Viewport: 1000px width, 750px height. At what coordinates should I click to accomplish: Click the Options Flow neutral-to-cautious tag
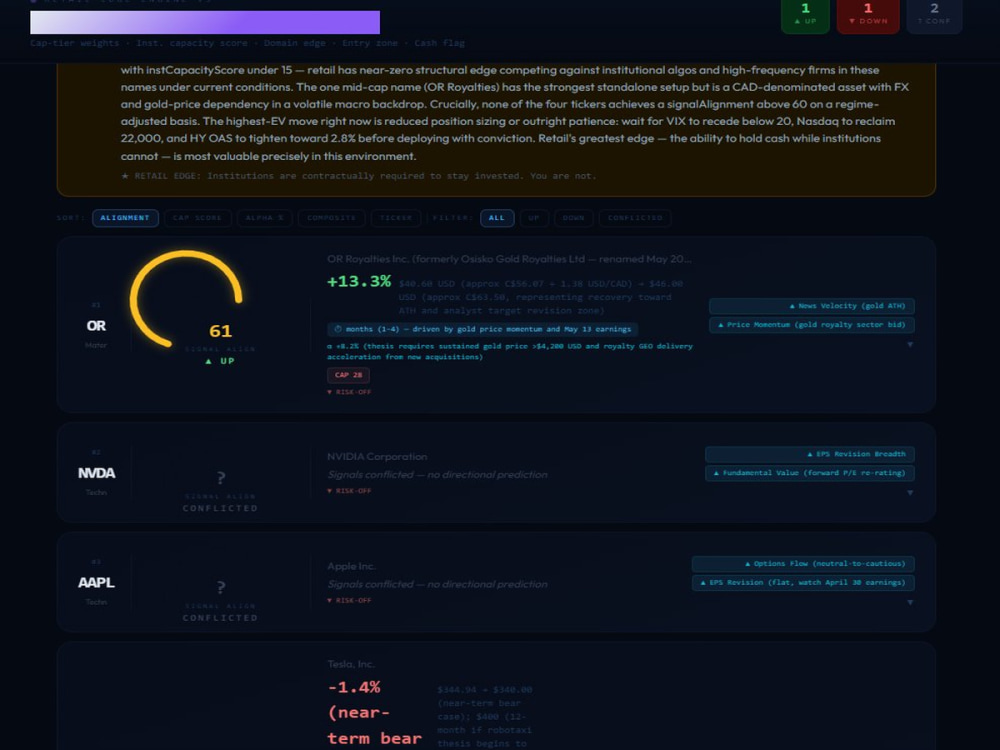803,564
